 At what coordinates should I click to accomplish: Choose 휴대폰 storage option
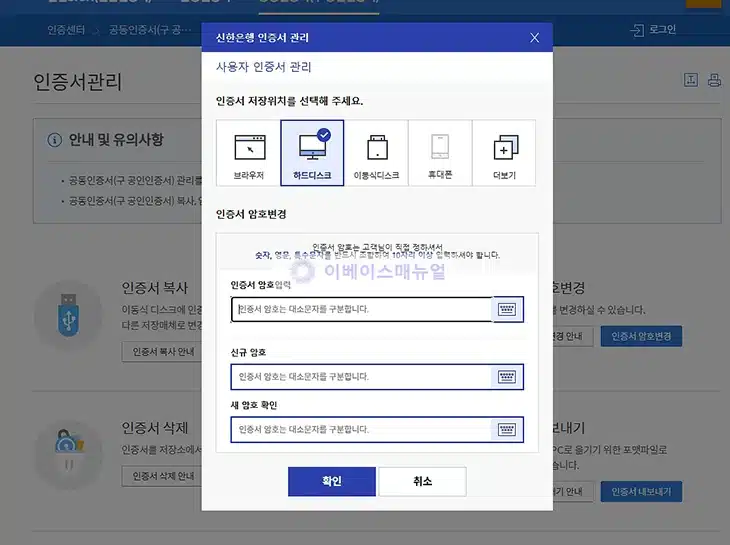[x=440, y=153]
